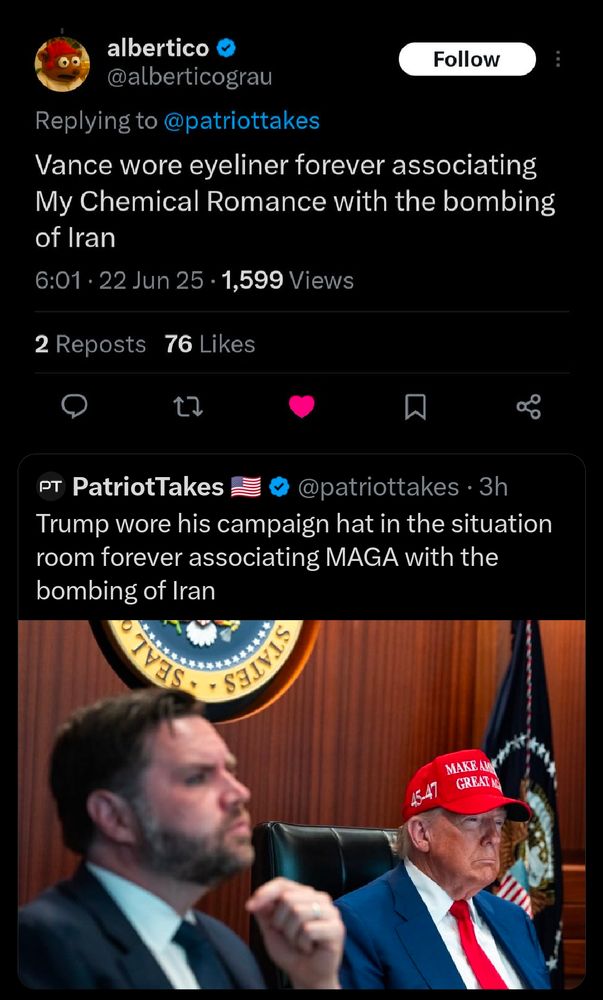Open albertico's profile avatar

[62, 62]
